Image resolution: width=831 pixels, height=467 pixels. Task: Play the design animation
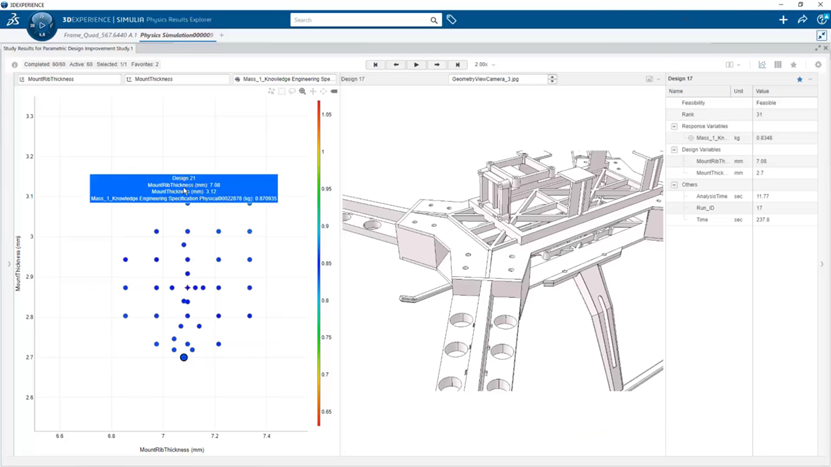pos(417,65)
